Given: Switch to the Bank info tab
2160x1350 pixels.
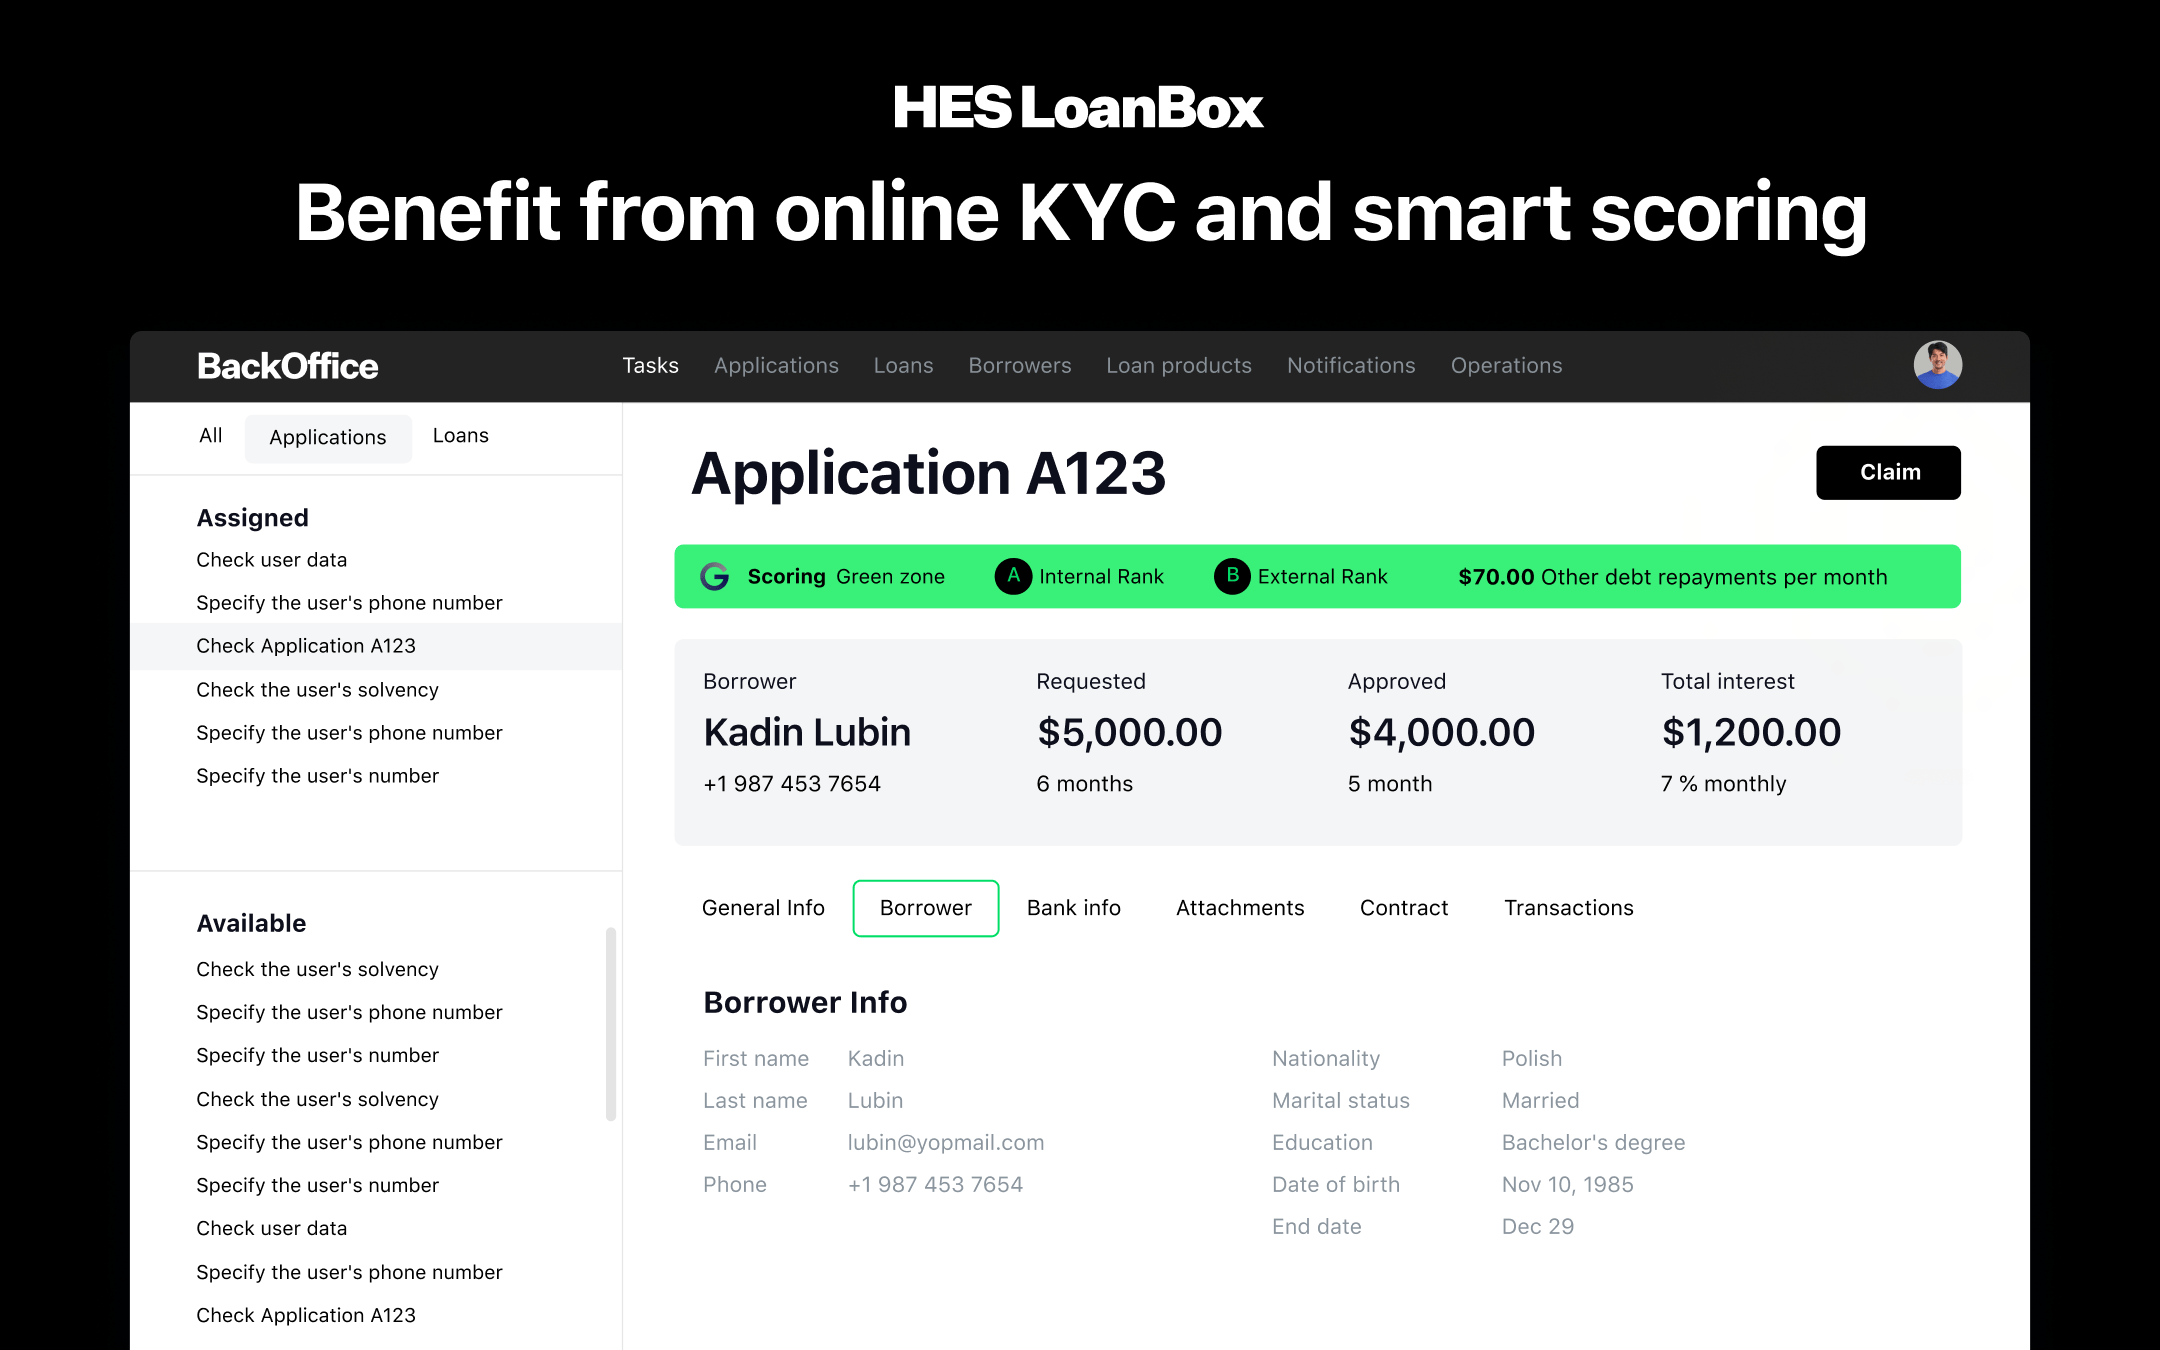Looking at the screenshot, I should (x=1073, y=908).
